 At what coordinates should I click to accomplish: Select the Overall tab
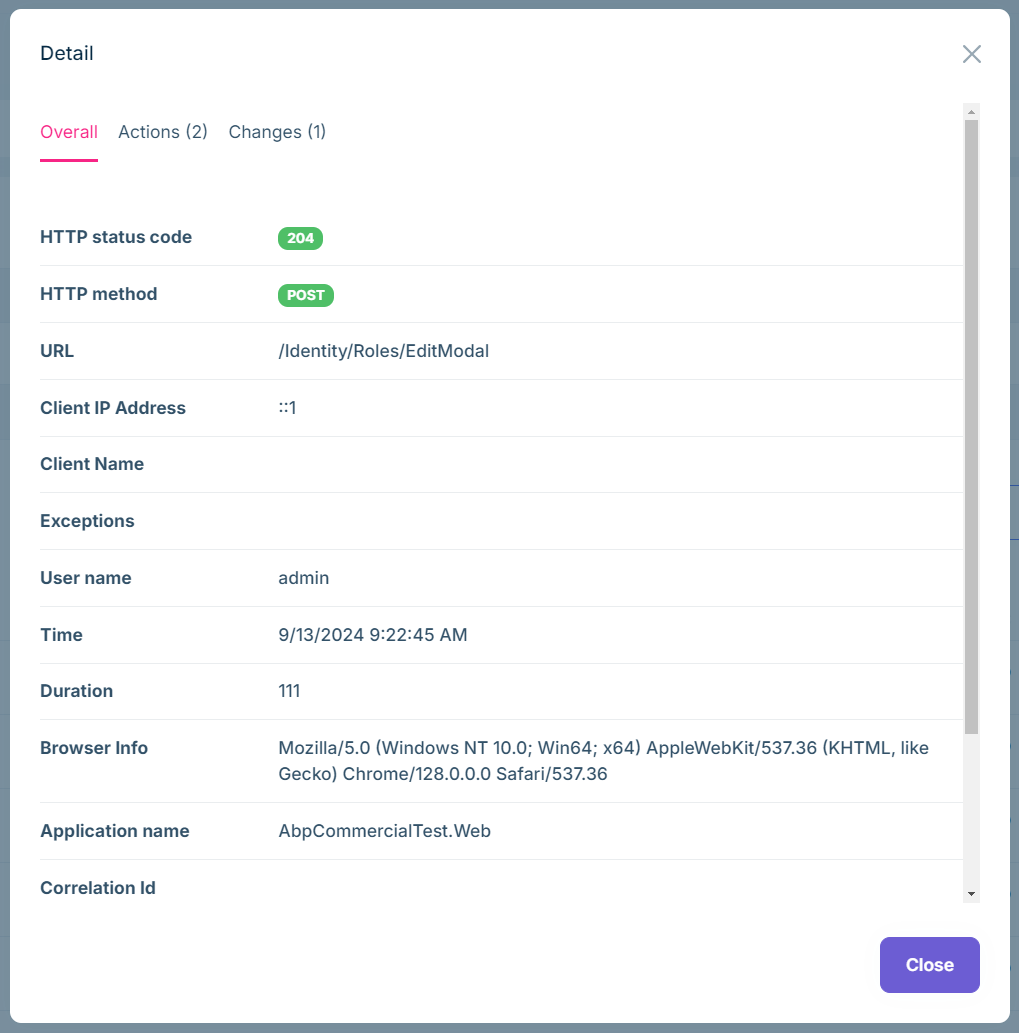coord(68,132)
